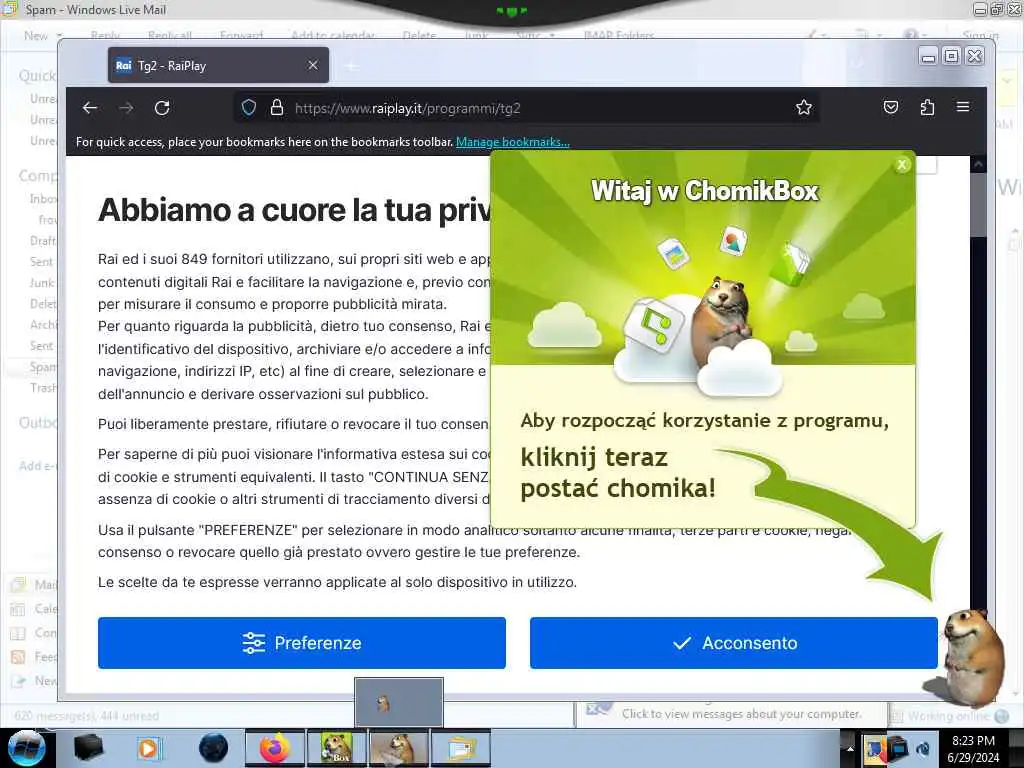
Task: Switch to Firefox in the taskbar
Action: click(274, 748)
